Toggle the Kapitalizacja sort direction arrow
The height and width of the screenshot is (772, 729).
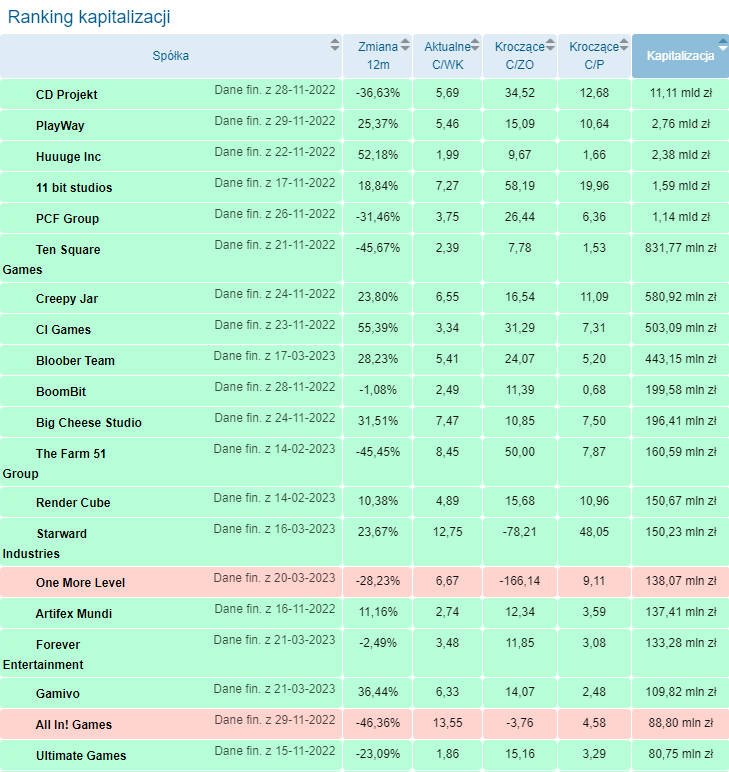tap(723, 45)
